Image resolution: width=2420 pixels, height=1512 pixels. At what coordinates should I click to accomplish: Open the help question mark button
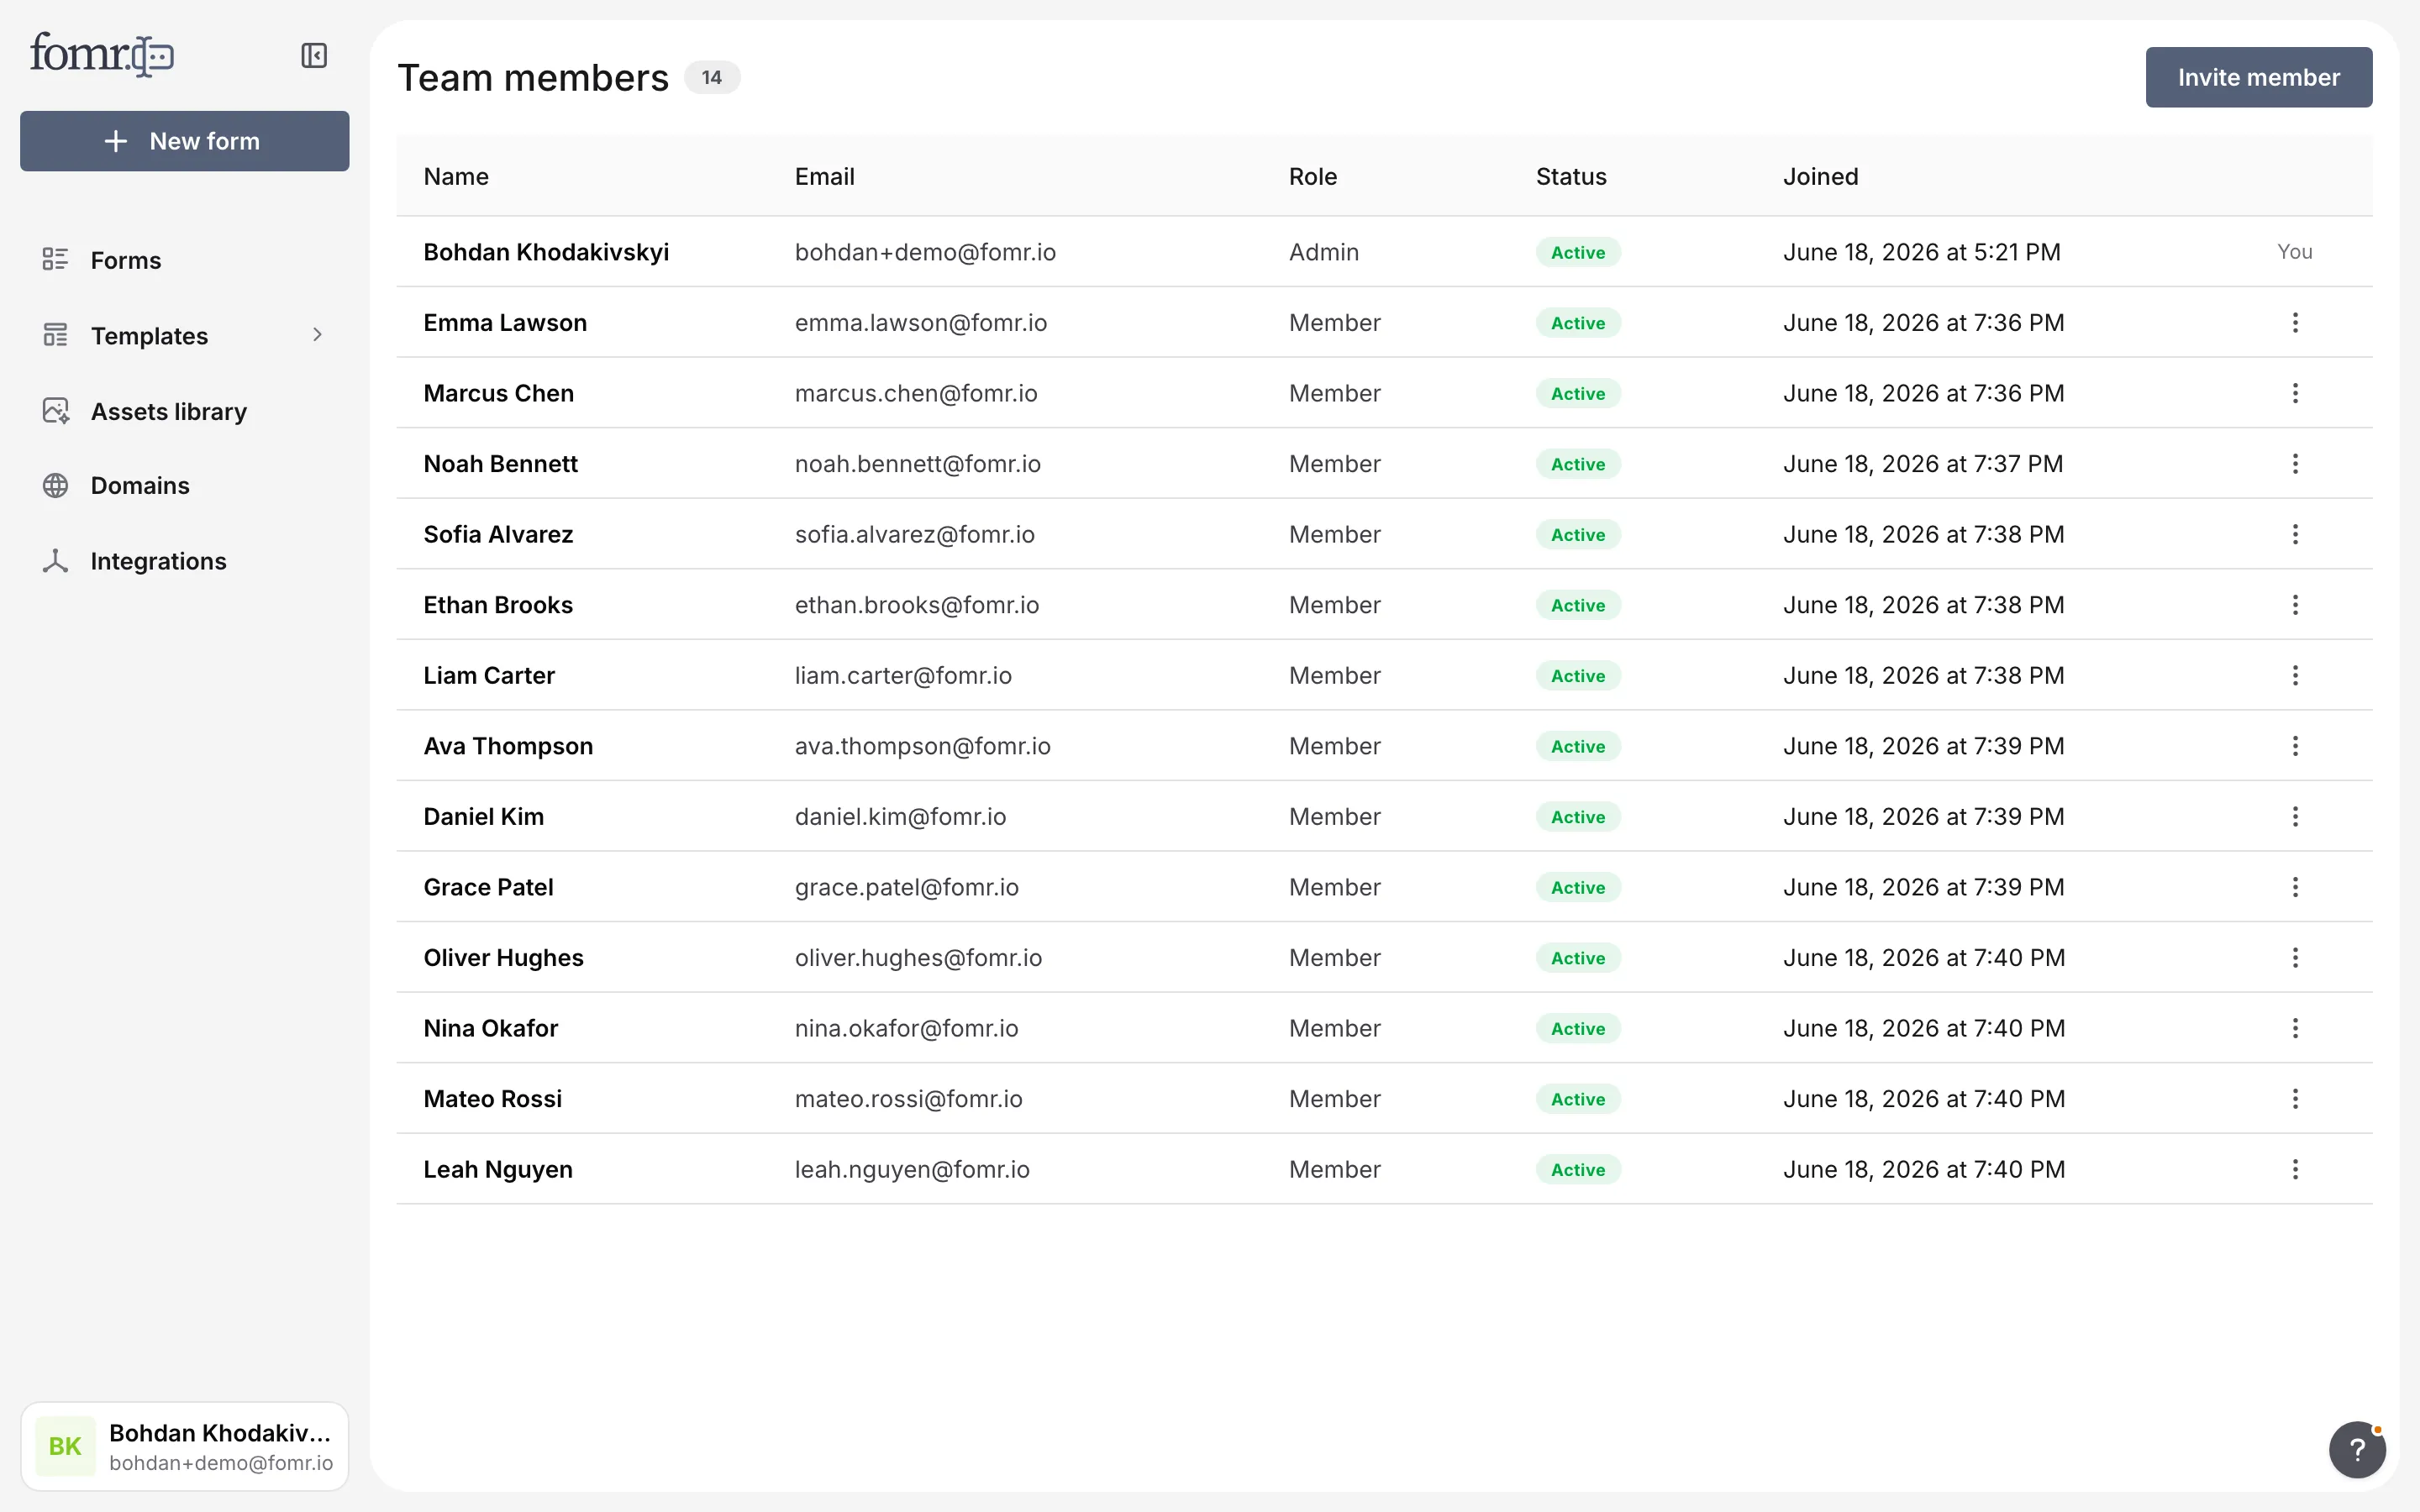coord(2357,1449)
